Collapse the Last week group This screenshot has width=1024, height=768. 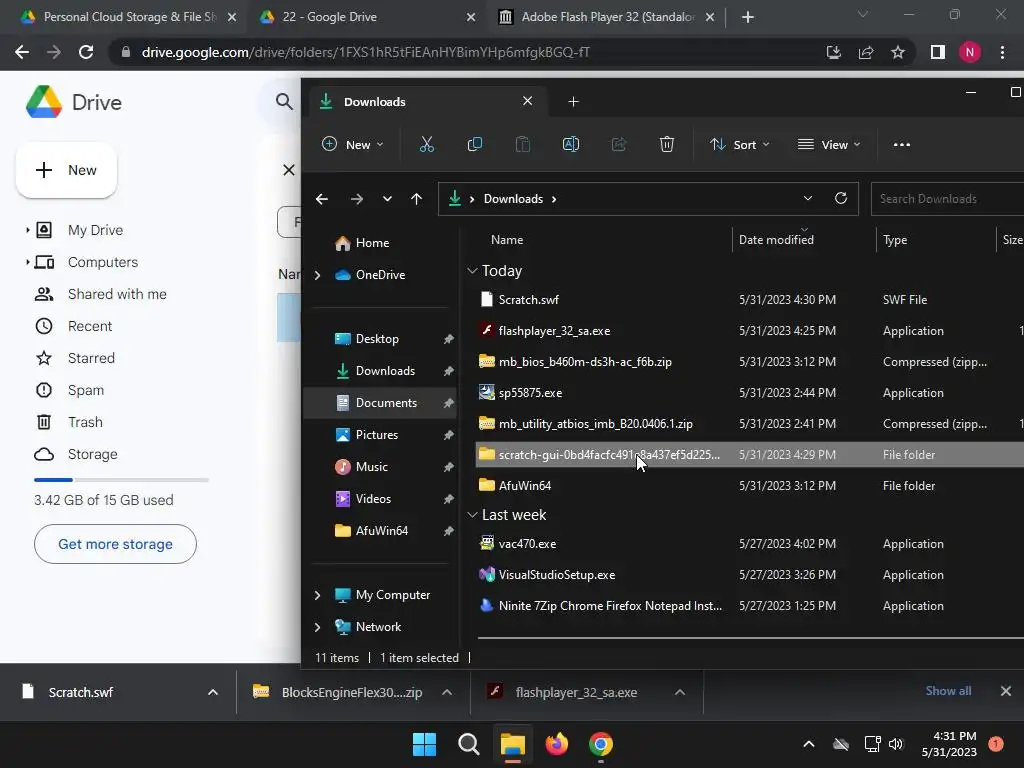tap(472, 515)
